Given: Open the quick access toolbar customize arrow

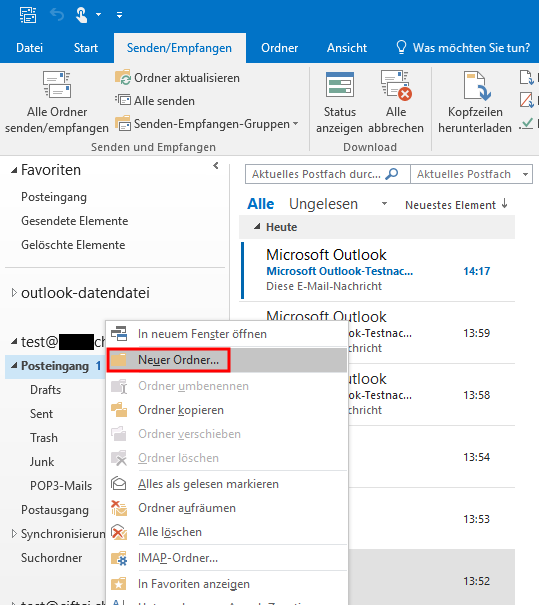Looking at the screenshot, I should (x=120, y=15).
